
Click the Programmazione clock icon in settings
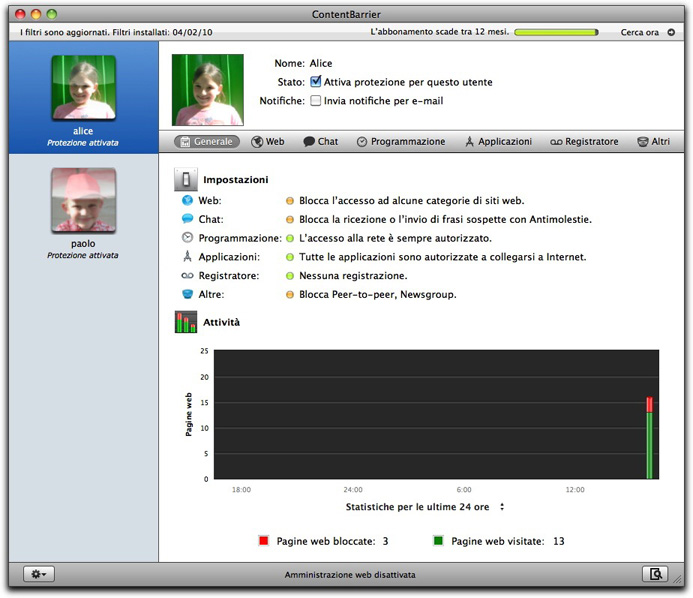click(187, 238)
